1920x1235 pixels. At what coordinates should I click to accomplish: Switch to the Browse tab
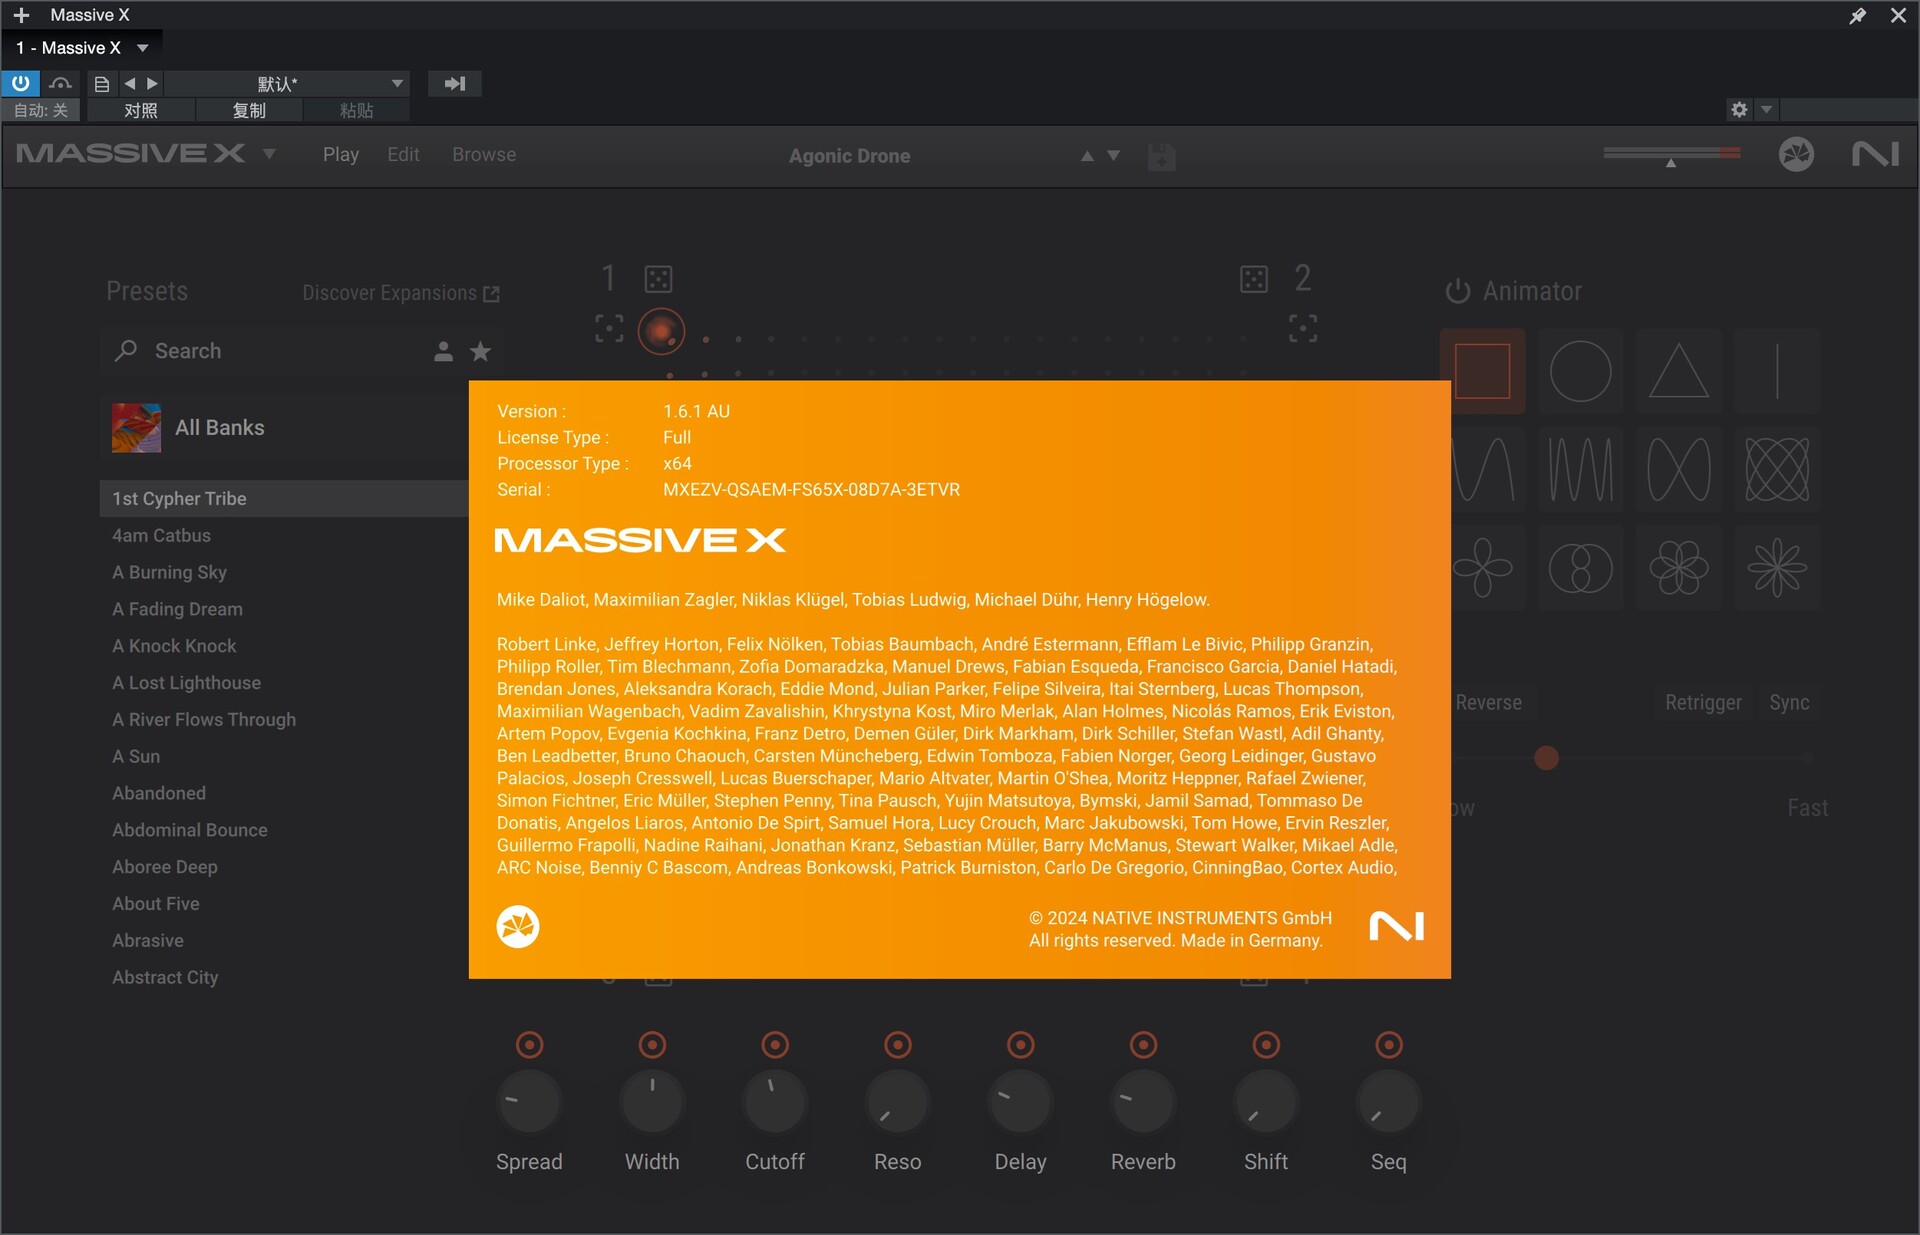tap(484, 155)
